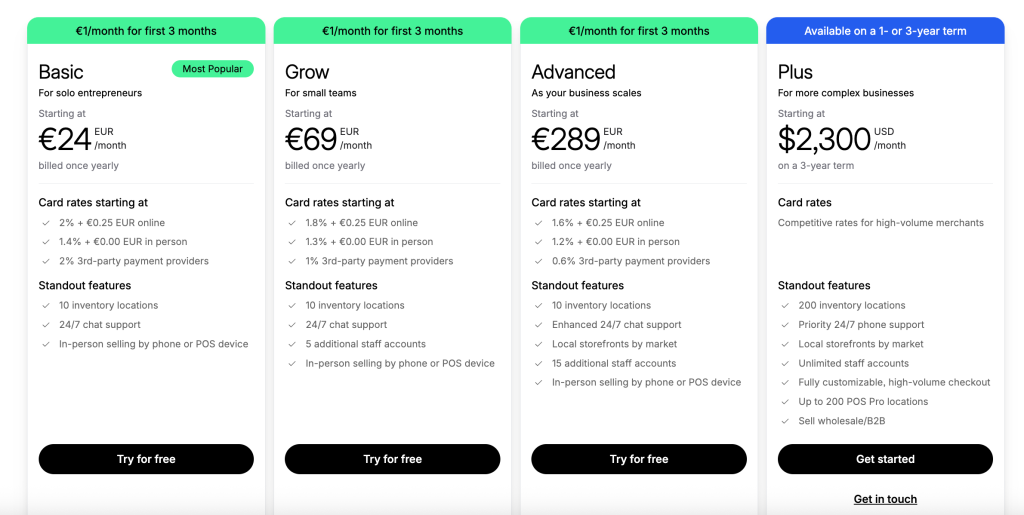1024x515 pixels.
Task: Start free trial of Advanced plan
Action: point(639,459)
